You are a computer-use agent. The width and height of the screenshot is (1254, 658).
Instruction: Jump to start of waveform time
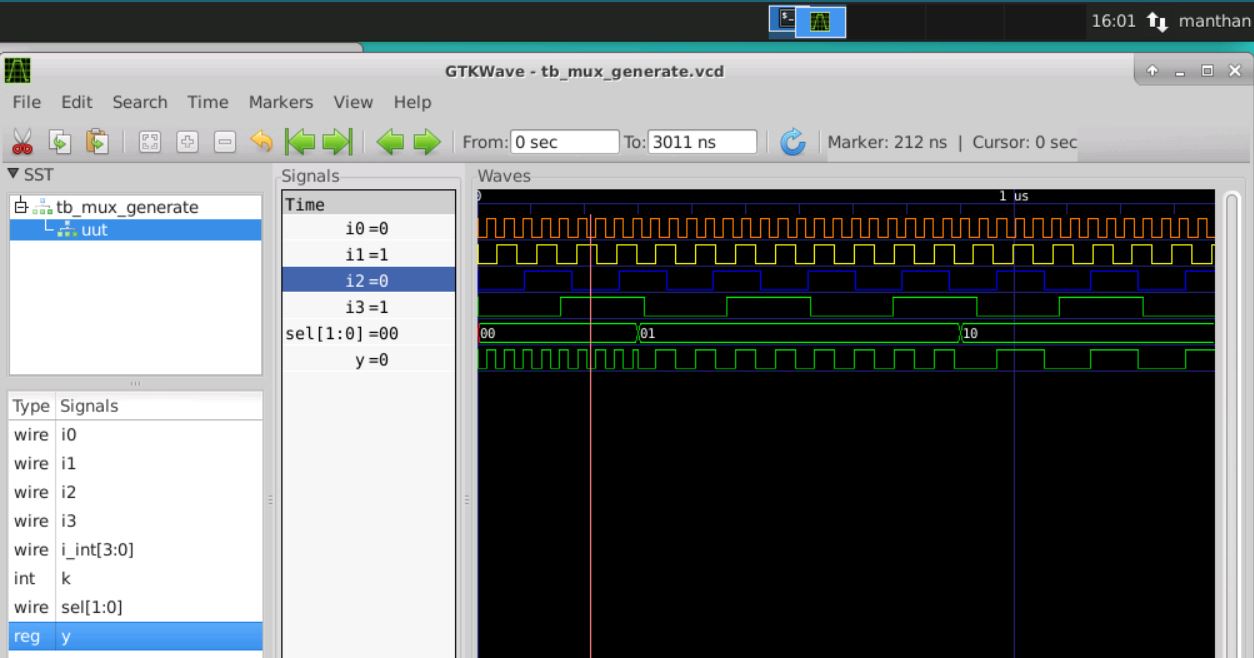pos(300,142)
